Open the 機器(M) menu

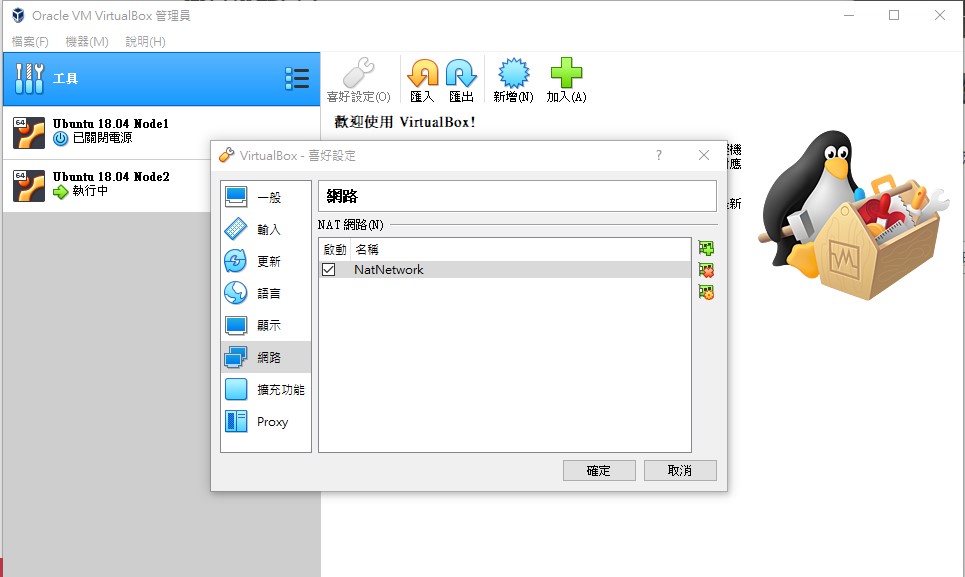click(87, 42)
